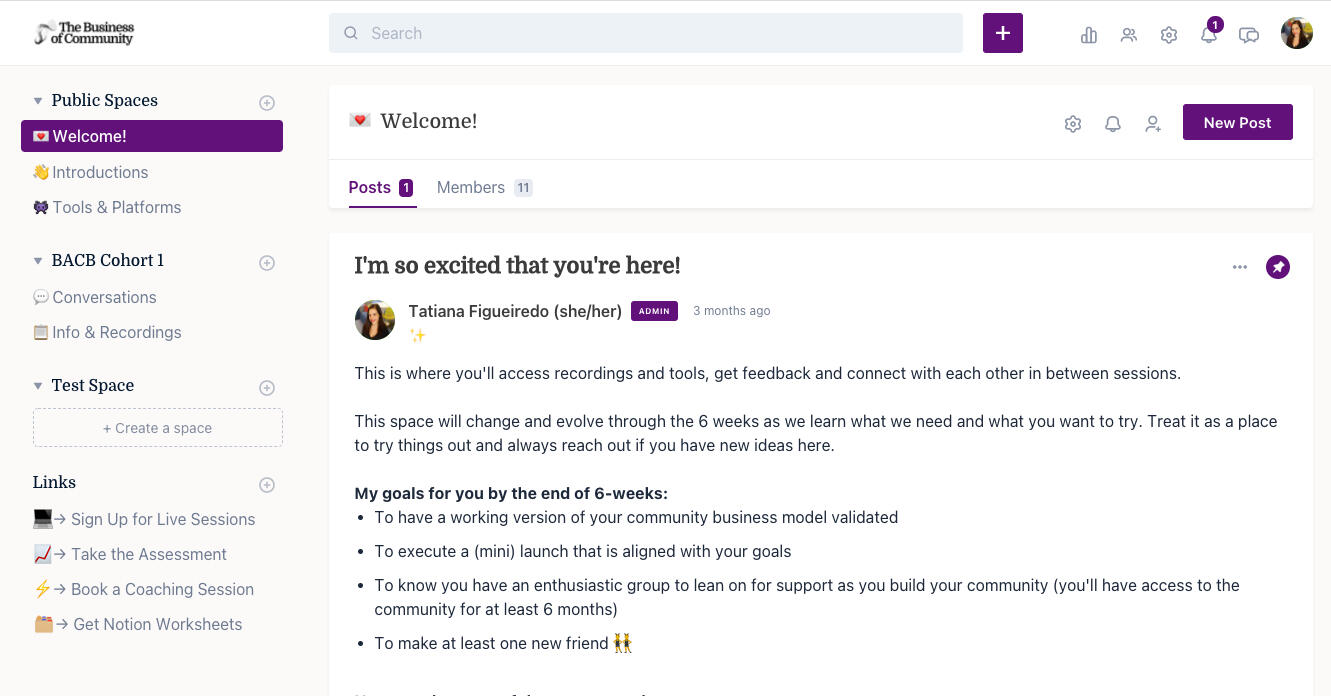This screenshot has width=1331, height=696.
Task: Open notifications bell with badge
Action: click(x=1209, y=35)
